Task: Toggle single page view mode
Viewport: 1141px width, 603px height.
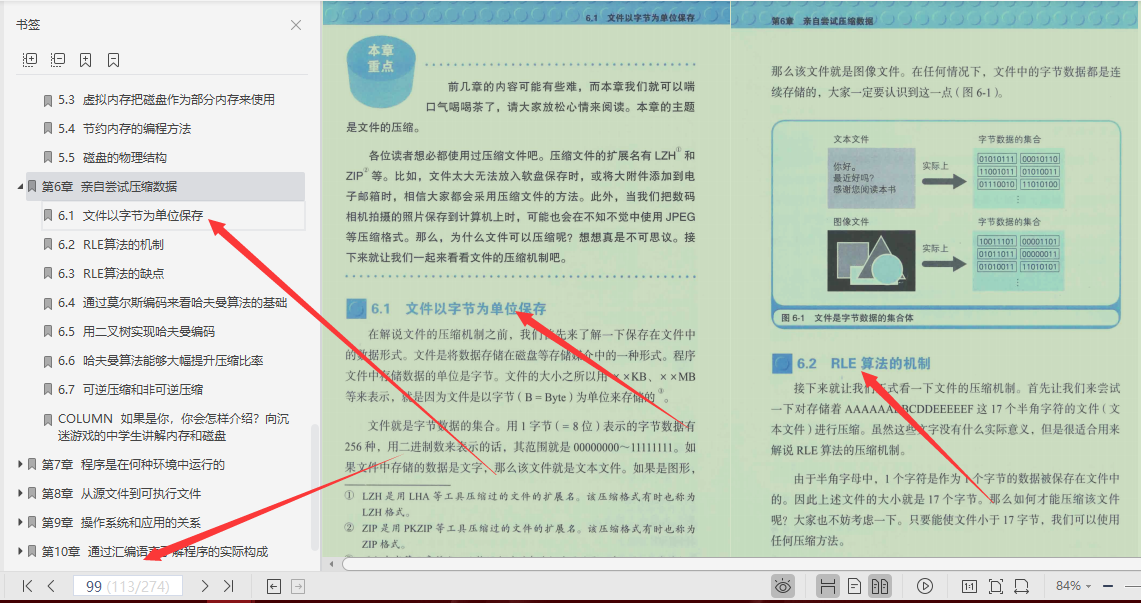Action: tap(854, 585)
